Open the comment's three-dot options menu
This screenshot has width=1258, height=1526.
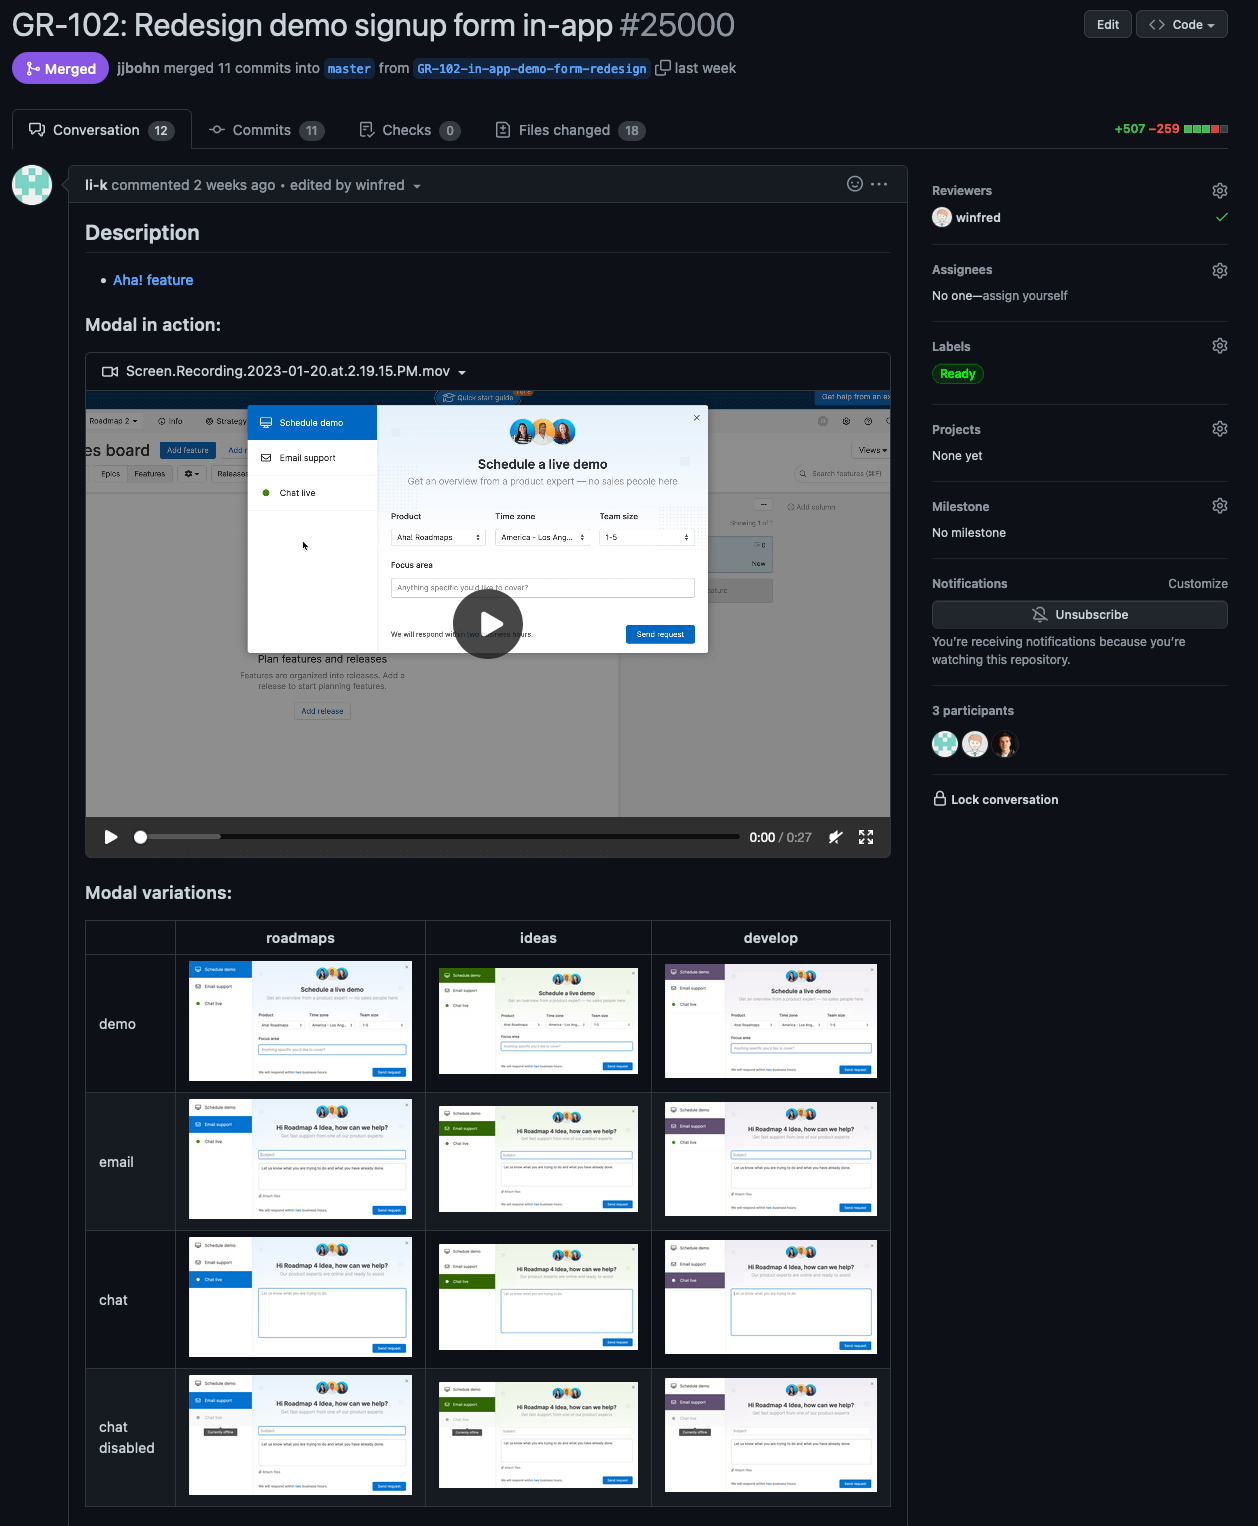pyautogui.click(x=879, y=184)
